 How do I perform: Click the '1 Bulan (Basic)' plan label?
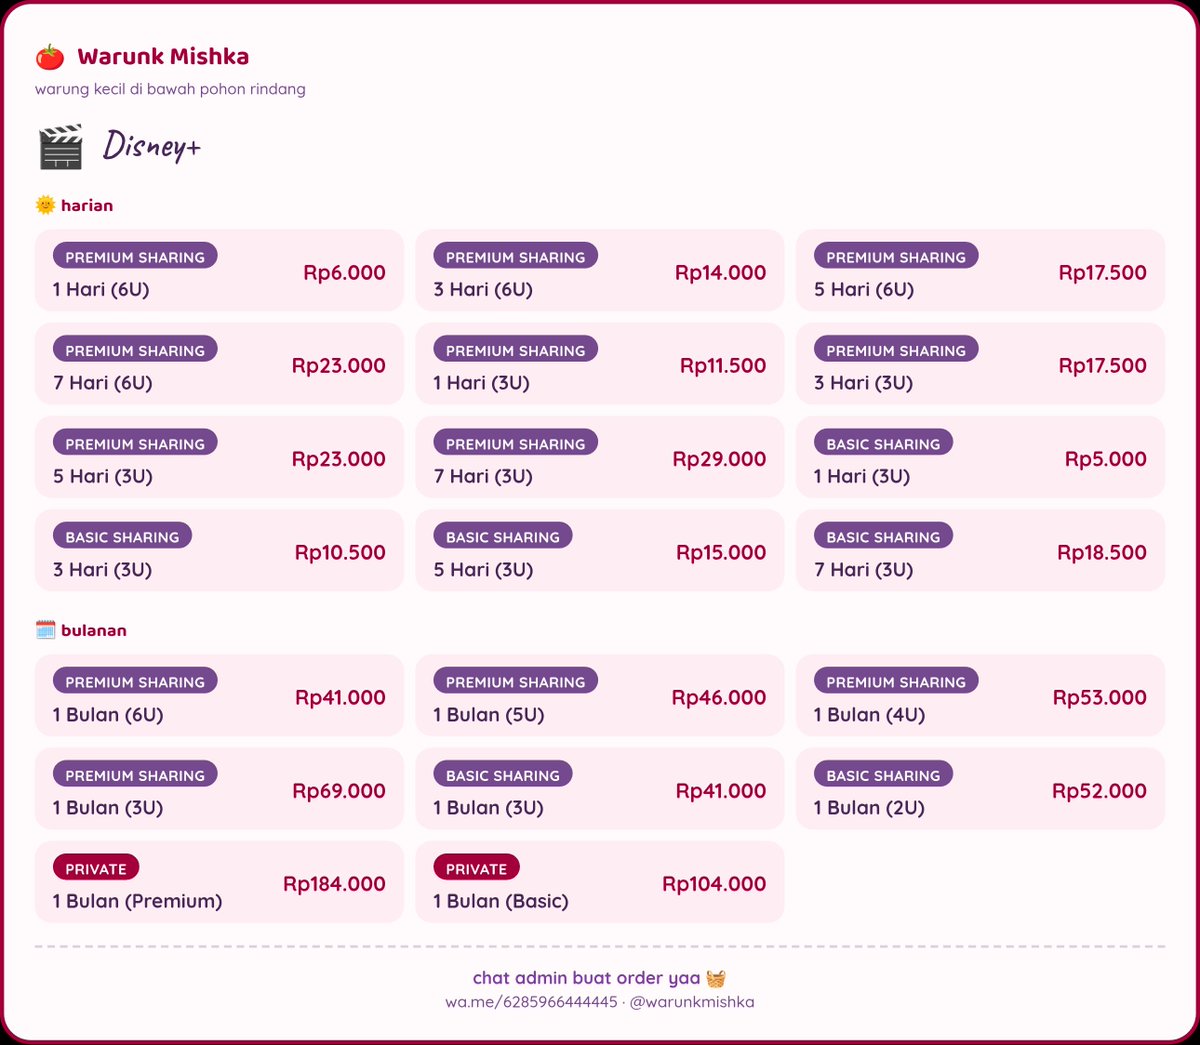(x=501, y=901)
